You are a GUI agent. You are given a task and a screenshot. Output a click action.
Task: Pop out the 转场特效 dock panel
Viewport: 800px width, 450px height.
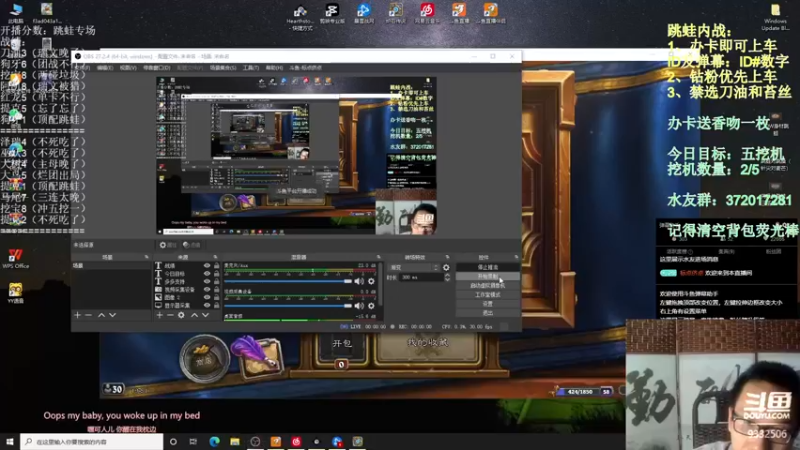[x=447, y=257]
